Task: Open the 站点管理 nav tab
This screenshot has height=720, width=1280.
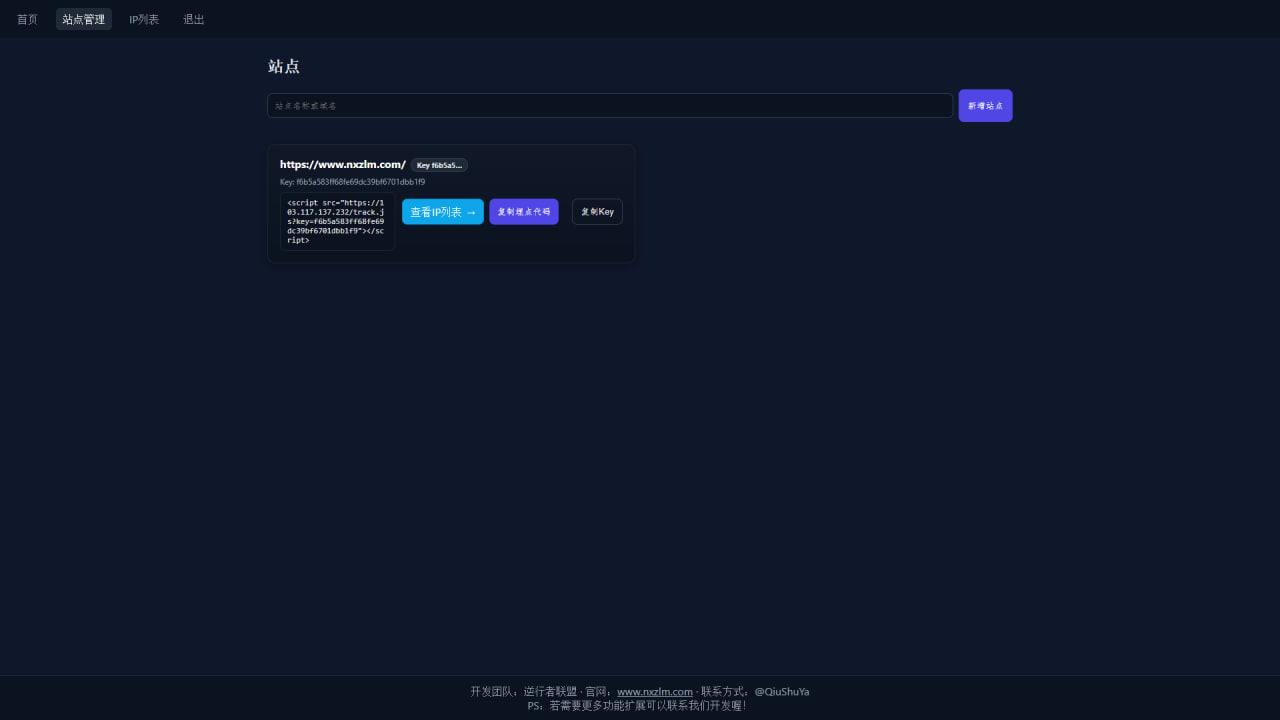Action: 84,19
